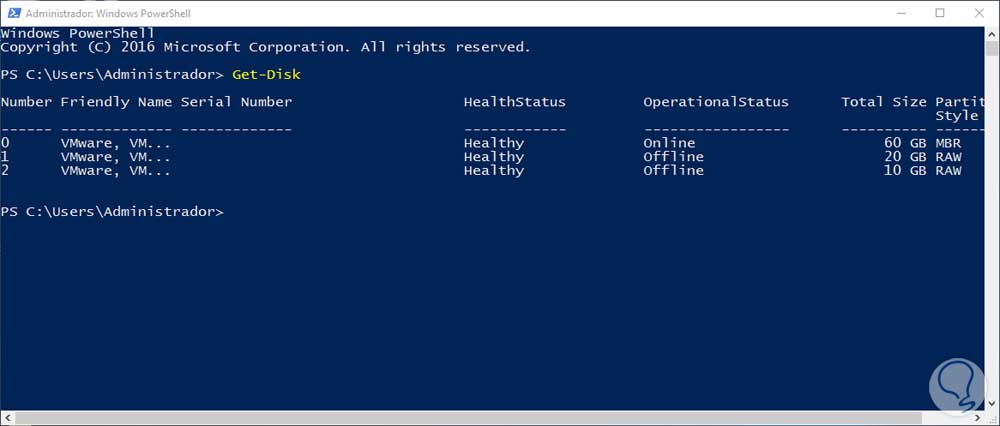Maximize the PowerShell window
This screenshot has height=426, width=1000.
pos(940,13)
